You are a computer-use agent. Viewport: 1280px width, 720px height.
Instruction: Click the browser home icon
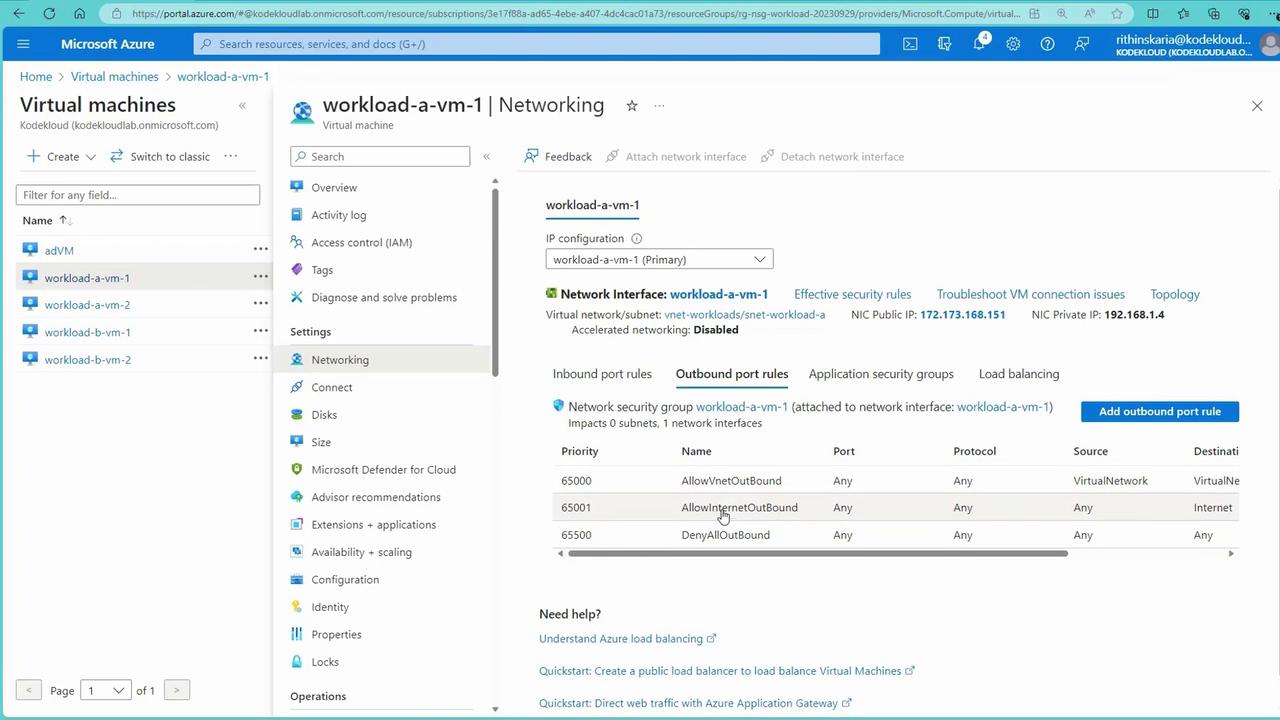[80, 14]
